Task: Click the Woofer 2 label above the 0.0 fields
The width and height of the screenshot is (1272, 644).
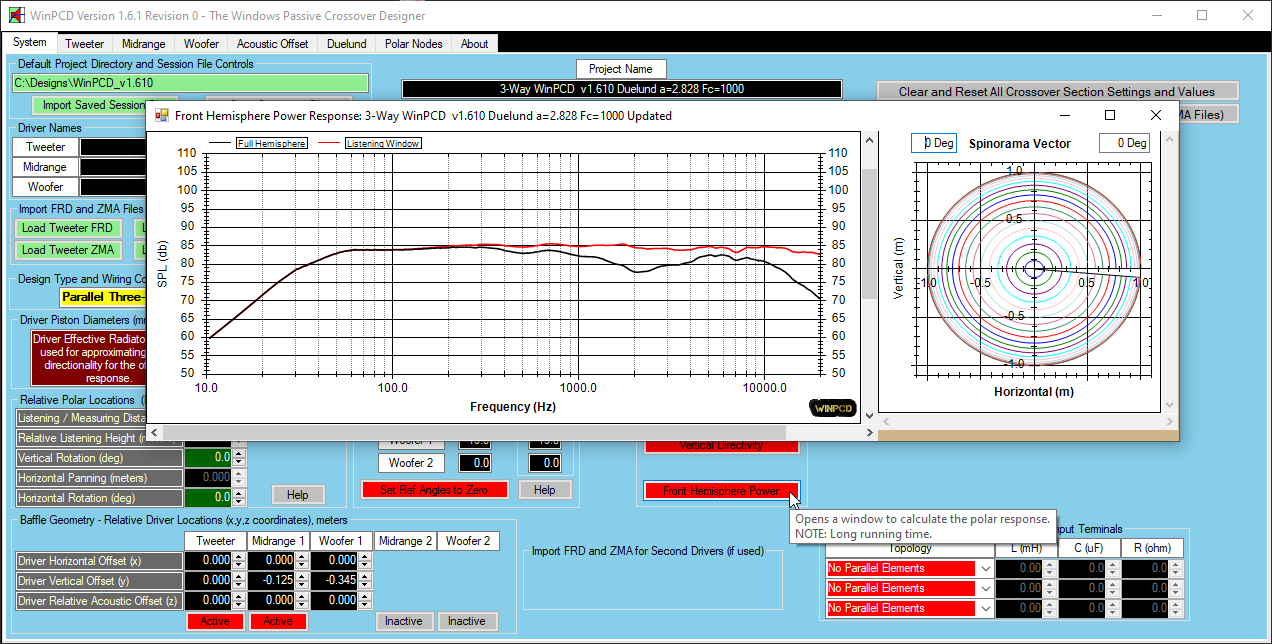Action: [411, 463]
